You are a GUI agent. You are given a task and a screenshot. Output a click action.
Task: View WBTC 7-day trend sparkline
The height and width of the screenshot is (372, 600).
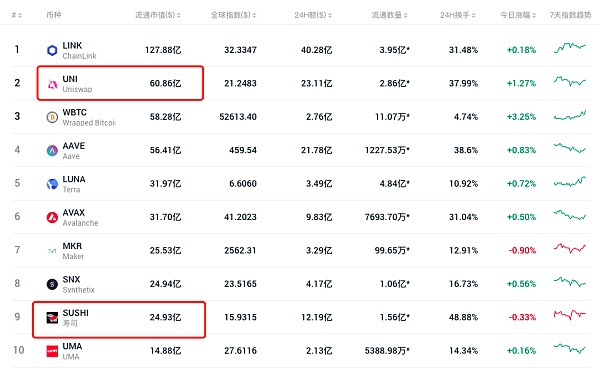point(570,115)
